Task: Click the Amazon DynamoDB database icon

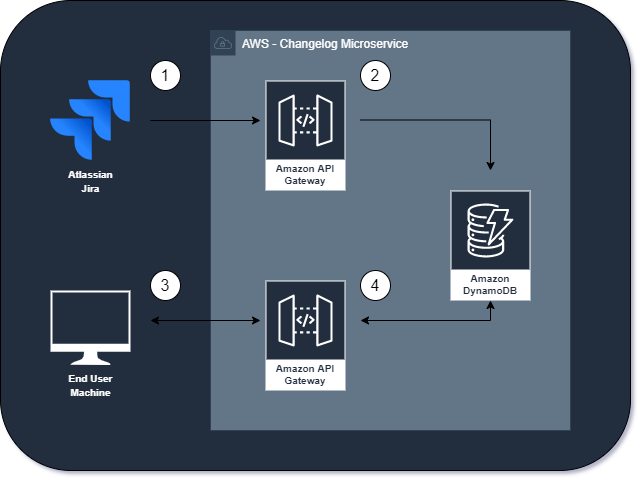Action: (490, 229)
